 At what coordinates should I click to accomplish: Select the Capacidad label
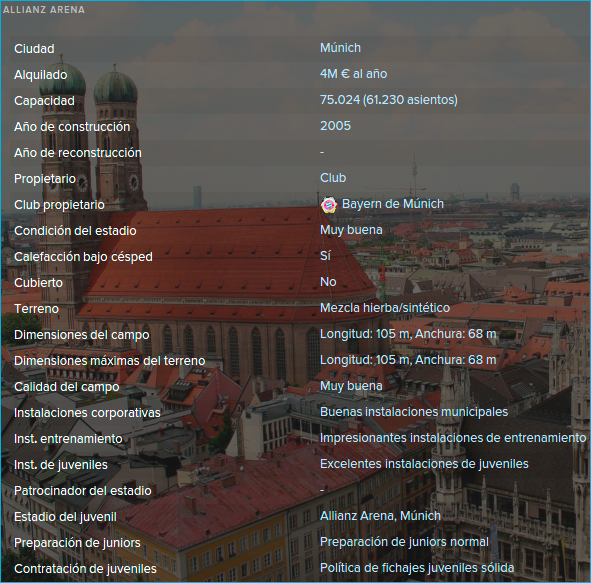[x=44, y=101]
